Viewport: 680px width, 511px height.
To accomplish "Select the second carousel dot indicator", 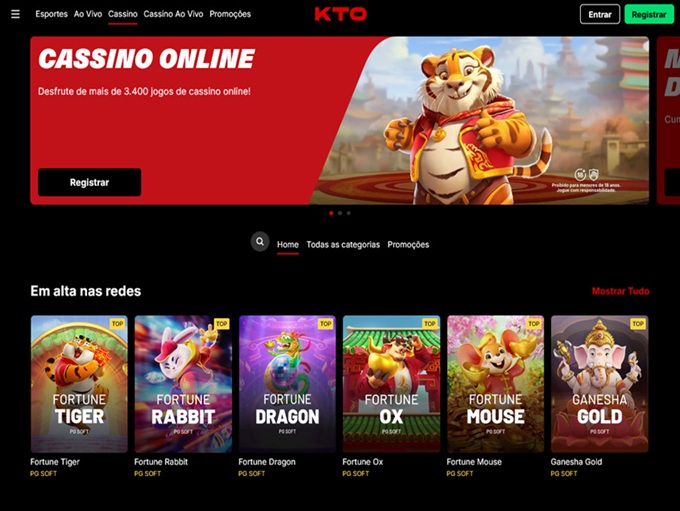I will point(340,213).
